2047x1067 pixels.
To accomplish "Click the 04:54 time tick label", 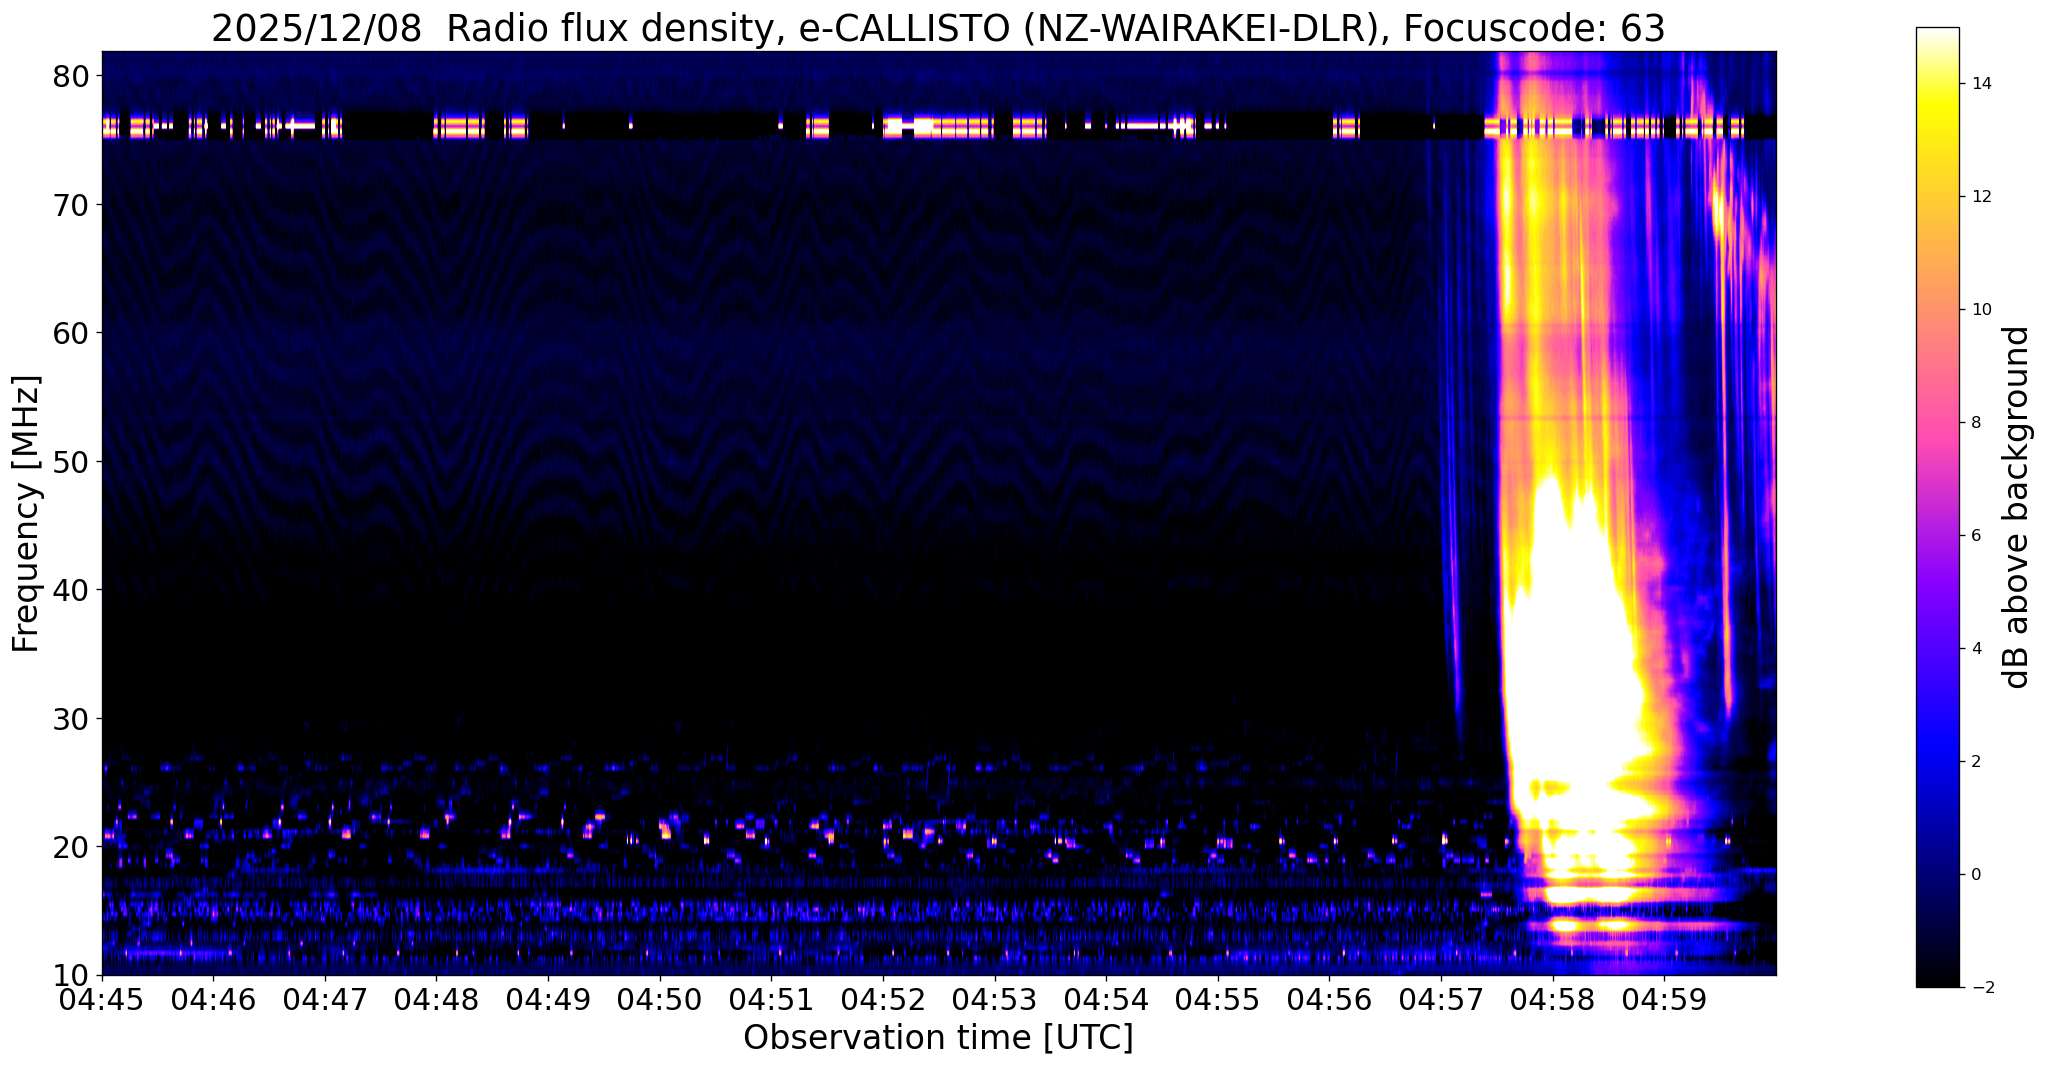I will click(1106, 999).
